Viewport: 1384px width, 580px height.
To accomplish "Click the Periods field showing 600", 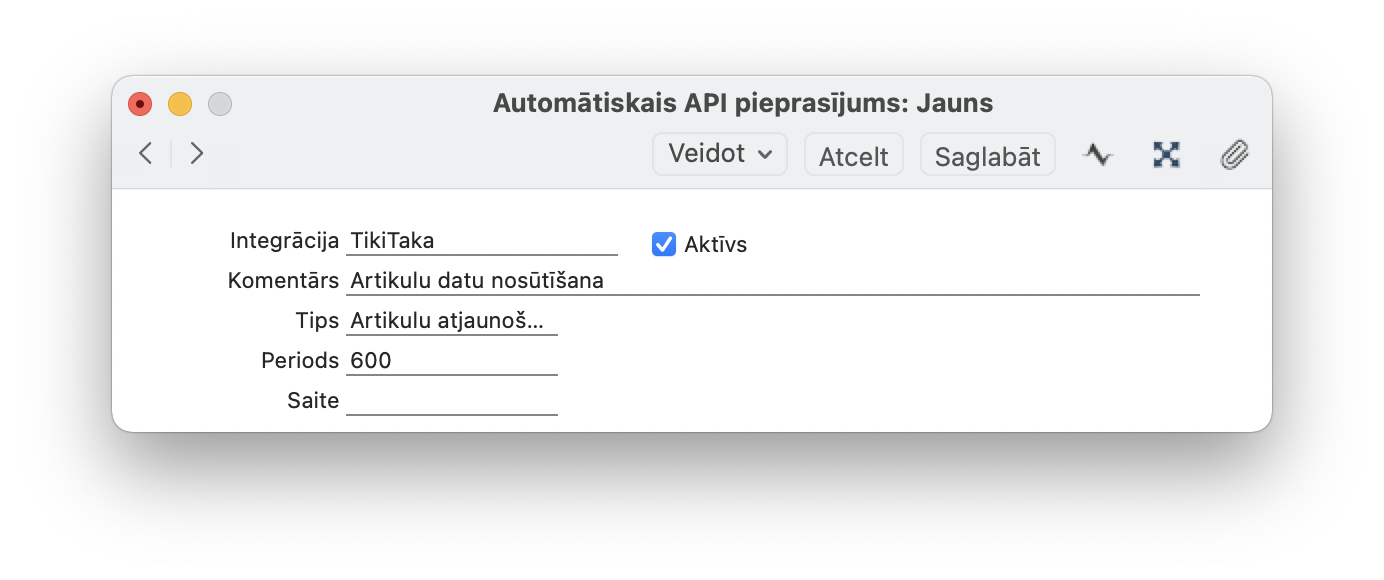I will tap(451, 361).
